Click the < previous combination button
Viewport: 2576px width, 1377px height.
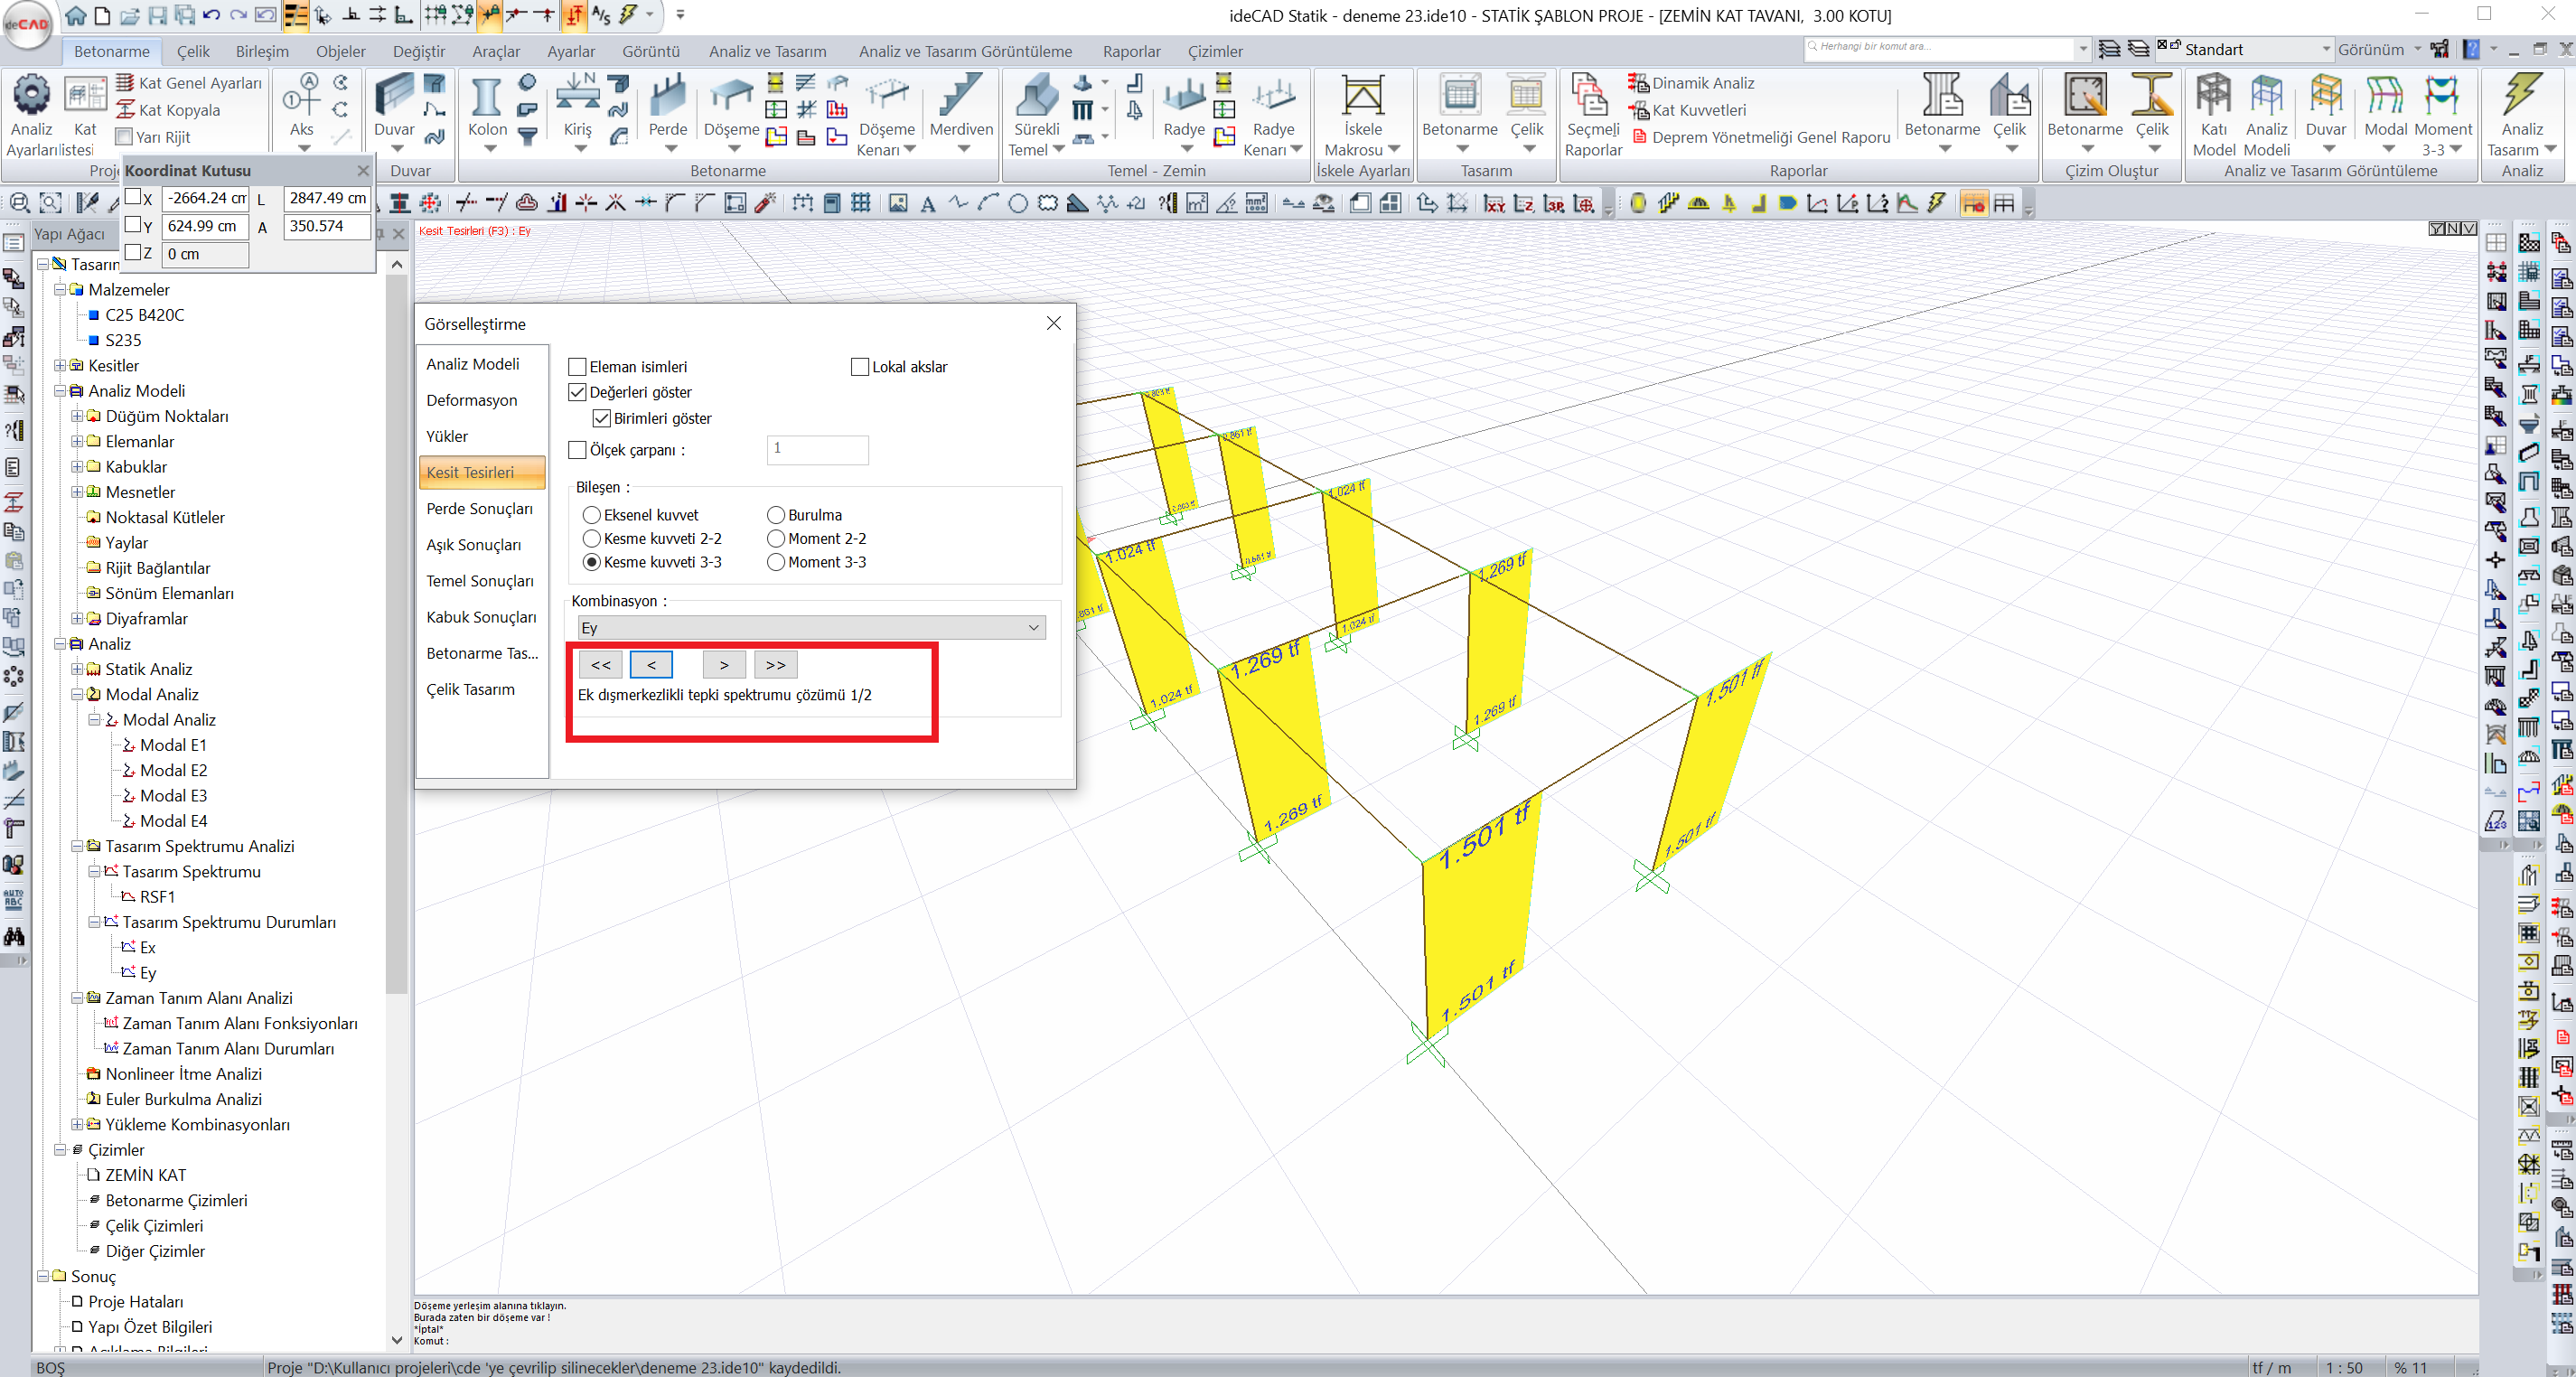coord(651,665)
